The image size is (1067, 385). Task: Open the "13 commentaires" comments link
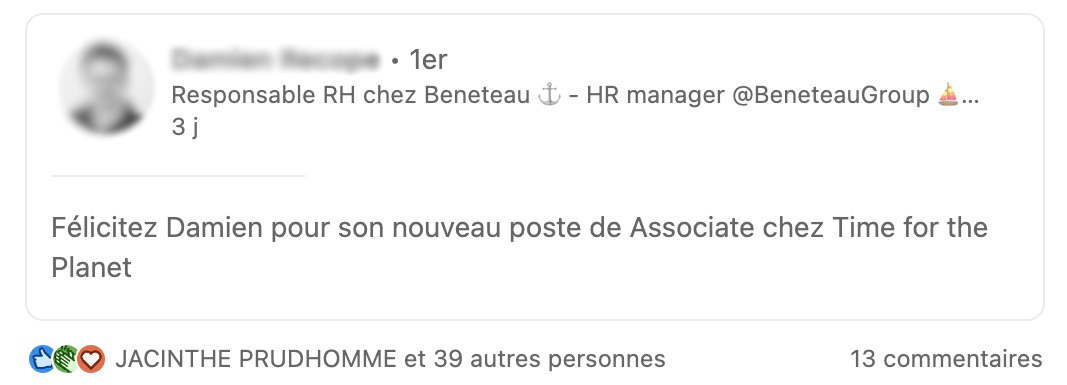click(x=946, y=358)
